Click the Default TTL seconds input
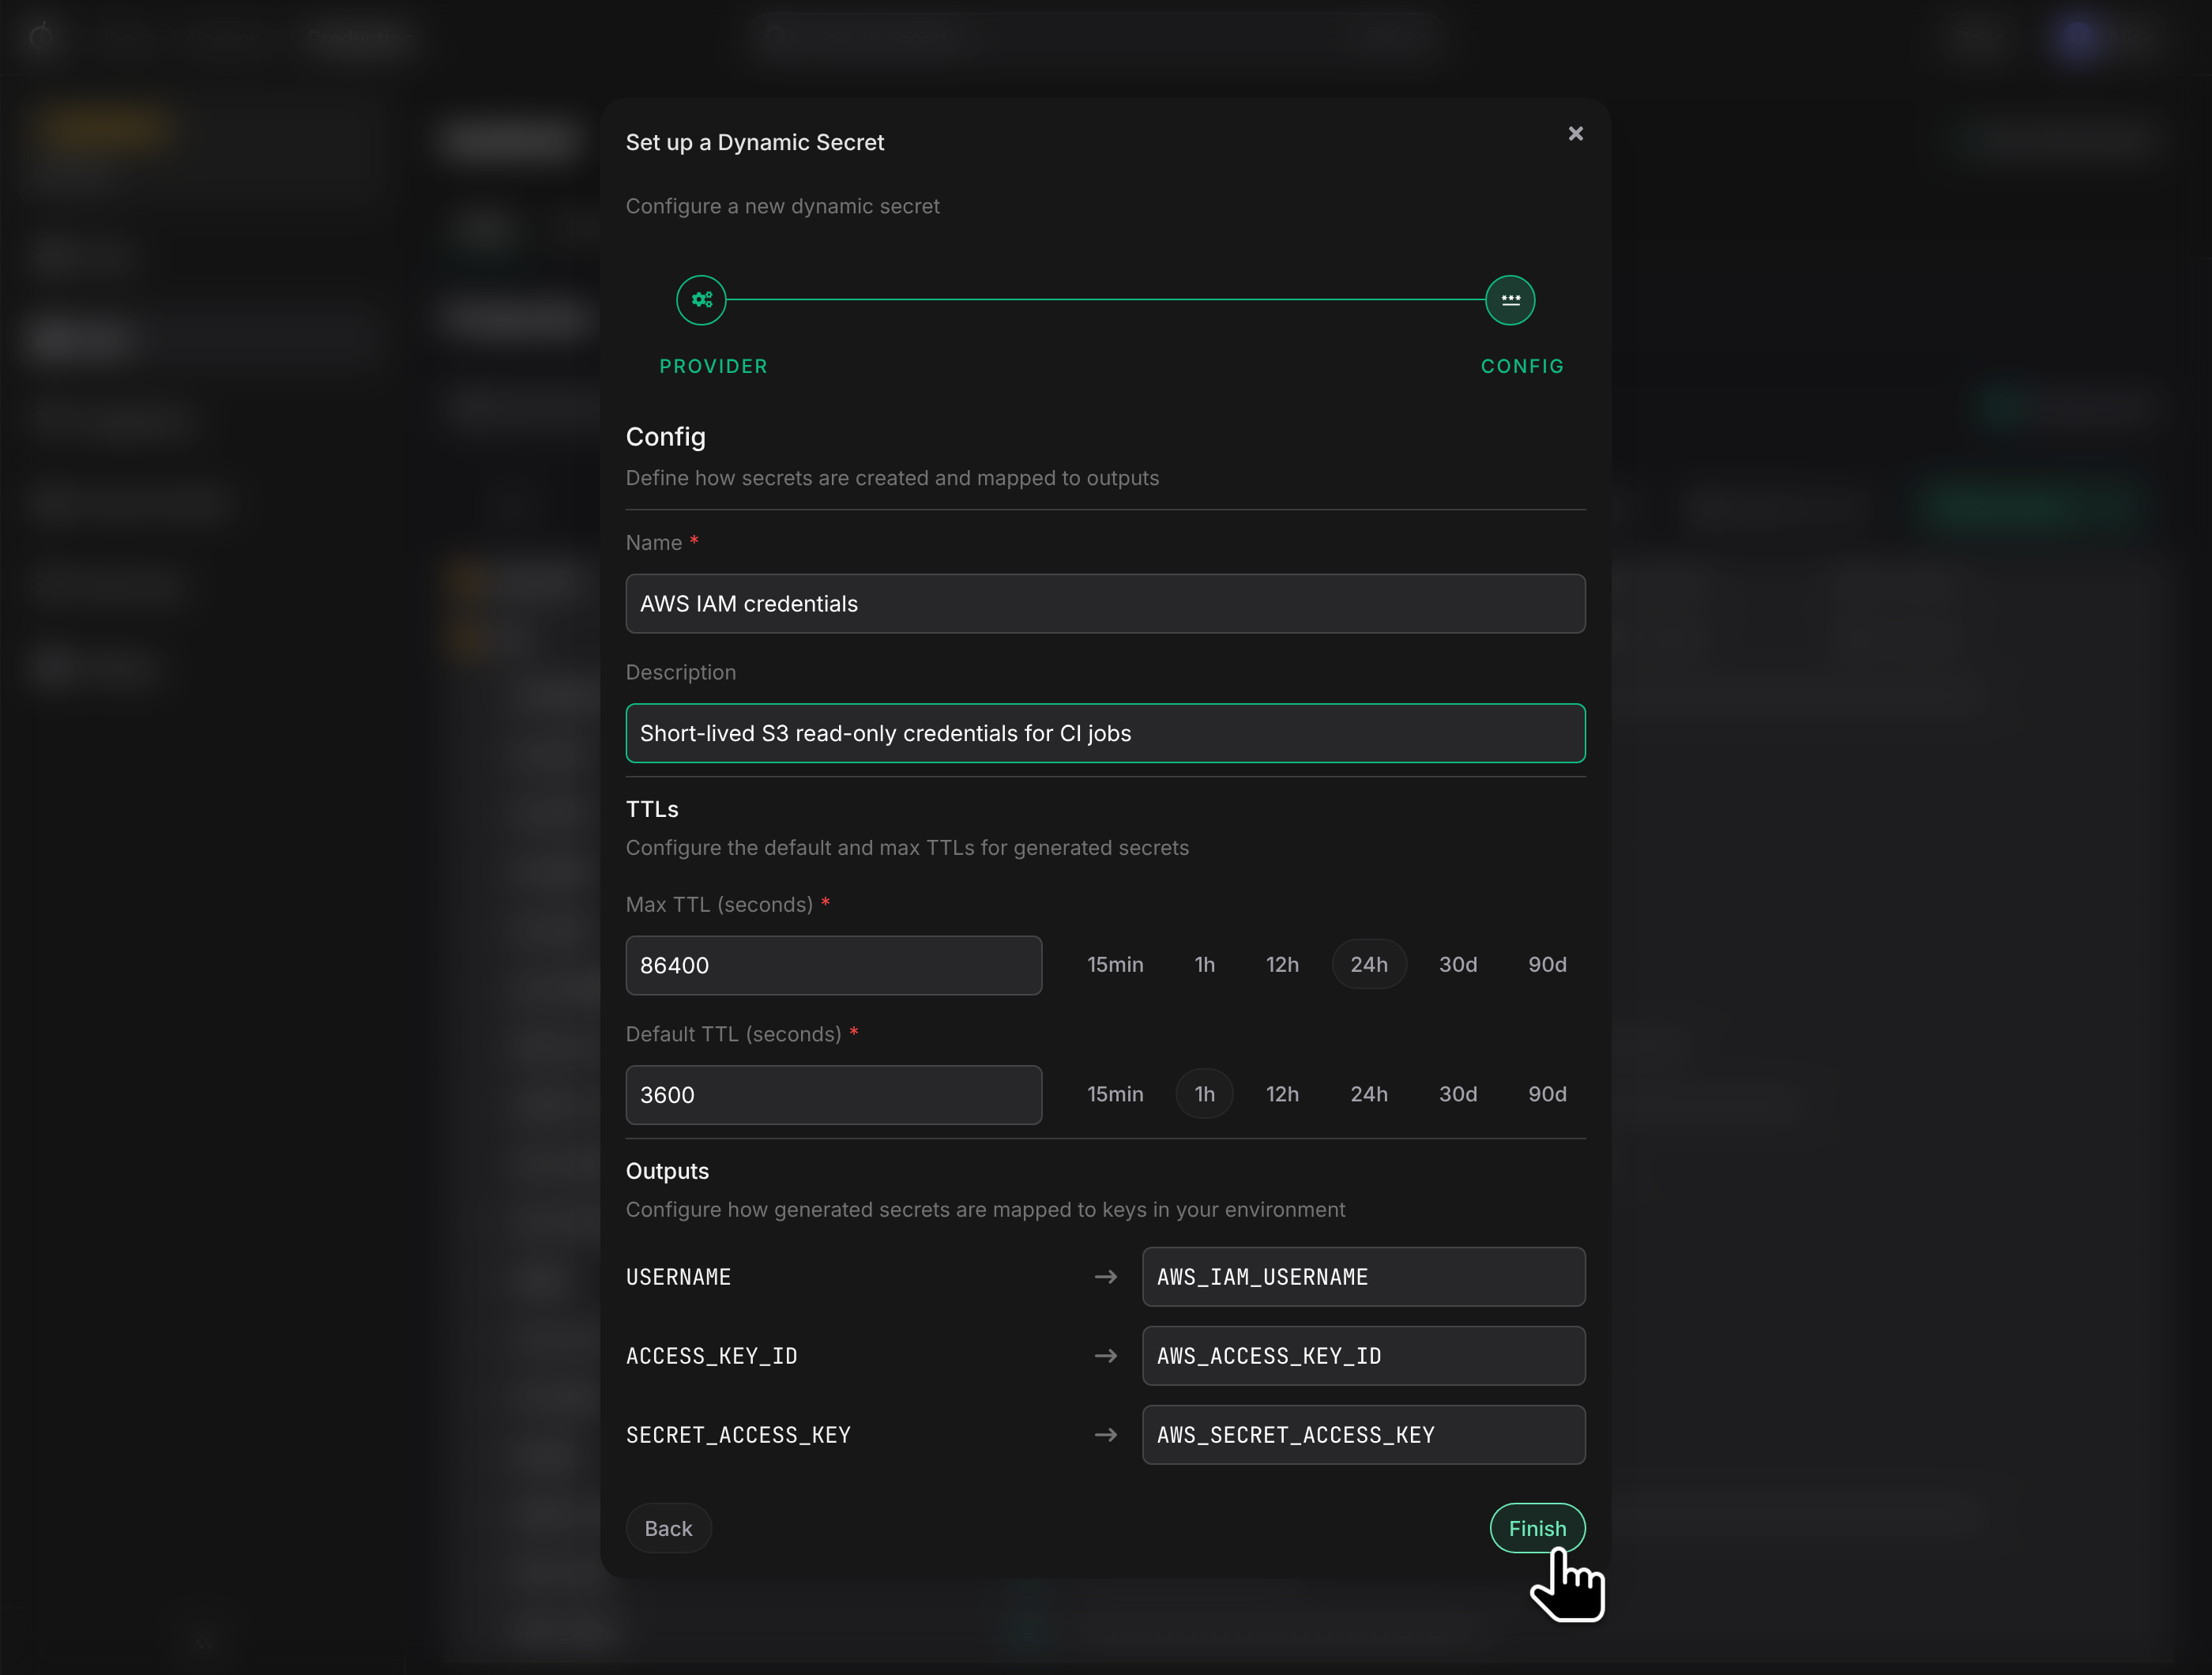This screenshot has height=1675, width=2212. coord(833,1095)
